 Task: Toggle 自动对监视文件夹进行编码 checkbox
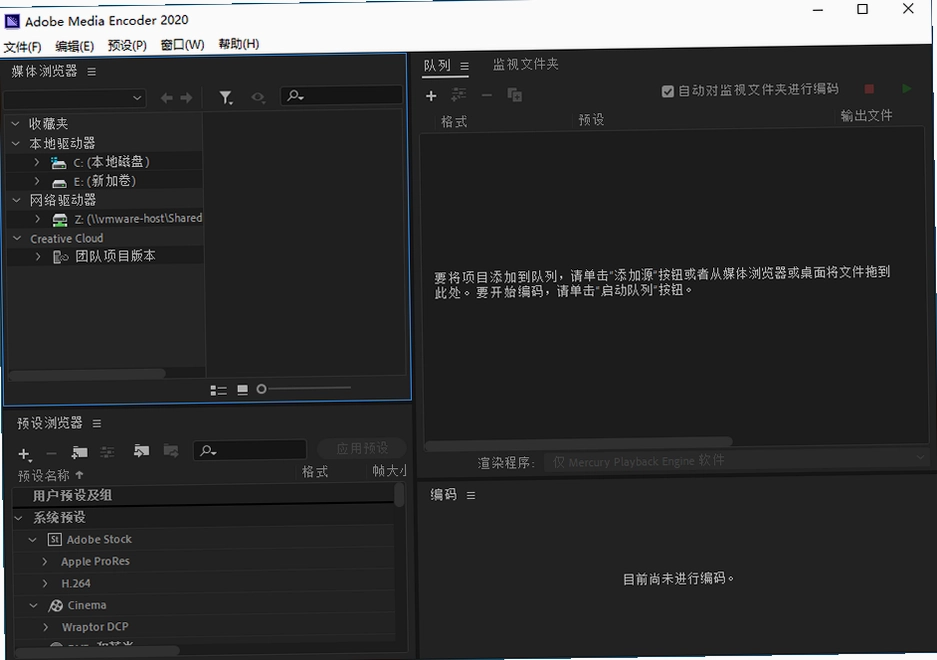(667, 91)
